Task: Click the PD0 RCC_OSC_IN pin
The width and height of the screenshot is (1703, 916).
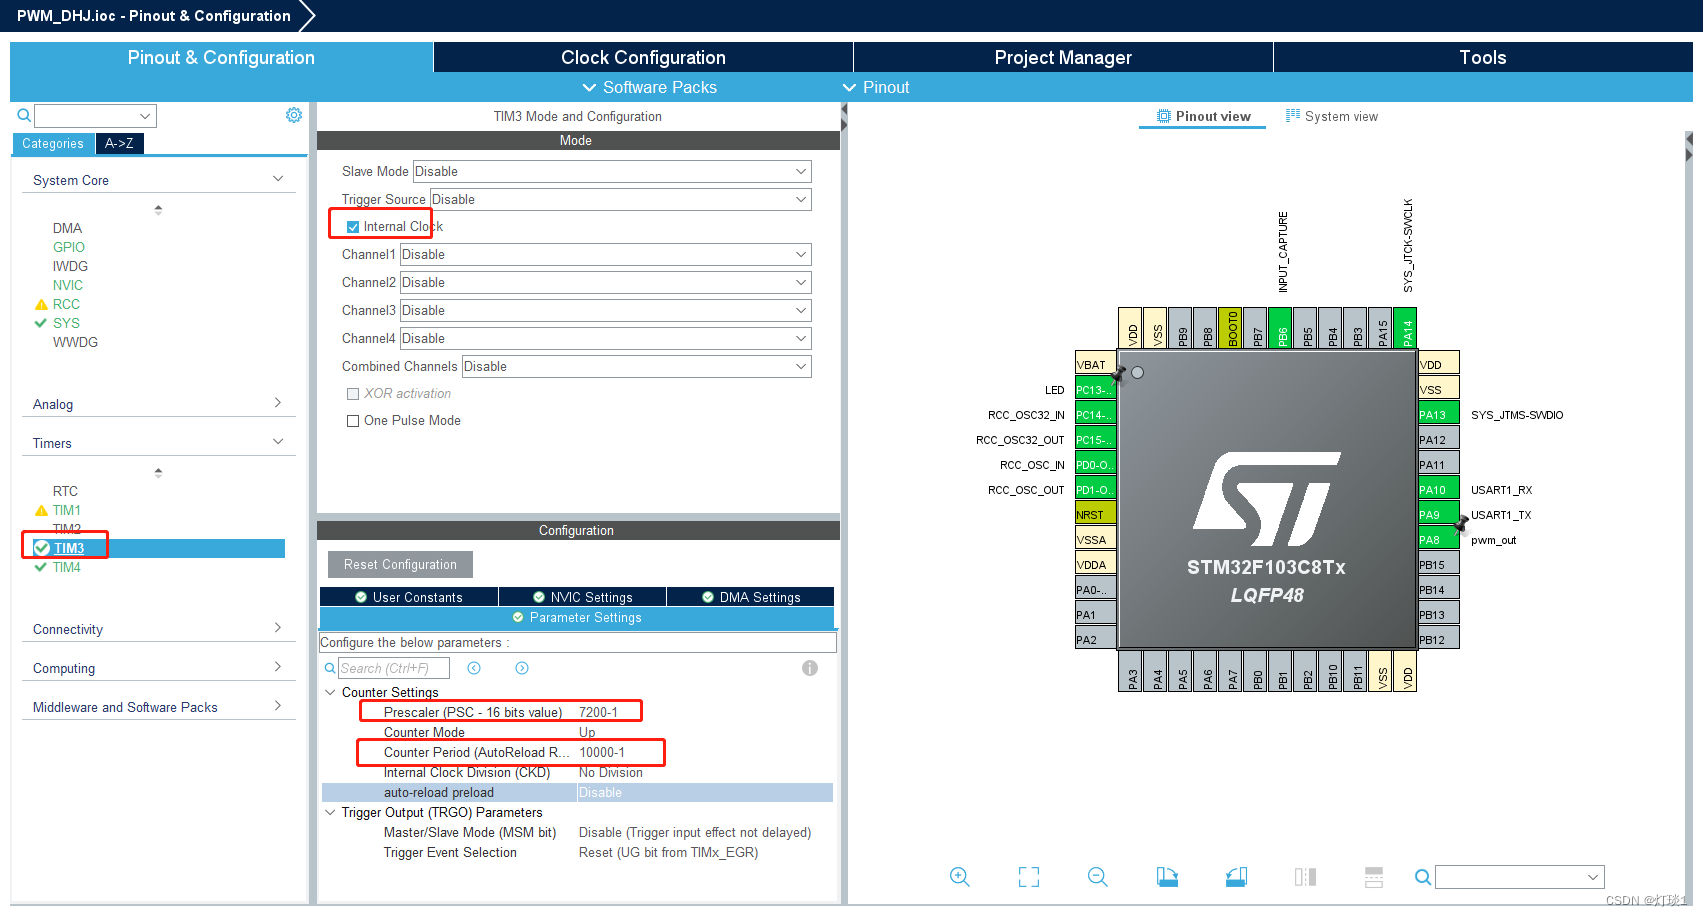Action: 1095,465
